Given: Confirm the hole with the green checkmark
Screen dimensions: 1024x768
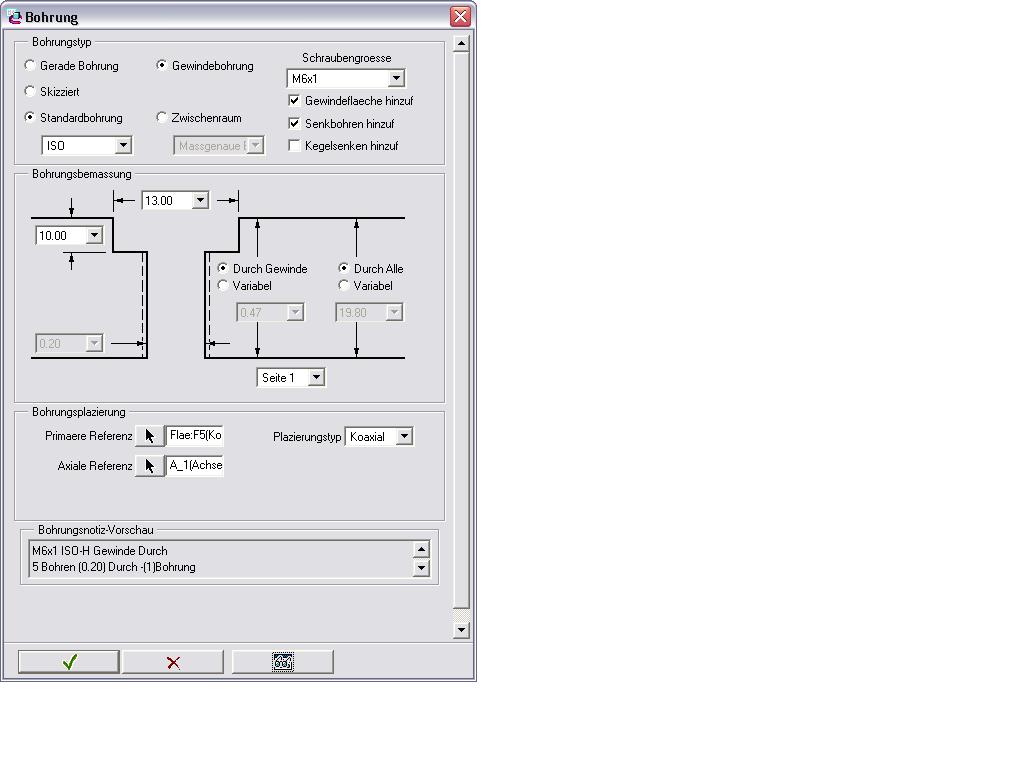Looking at the screenshot, I should 69,662.
